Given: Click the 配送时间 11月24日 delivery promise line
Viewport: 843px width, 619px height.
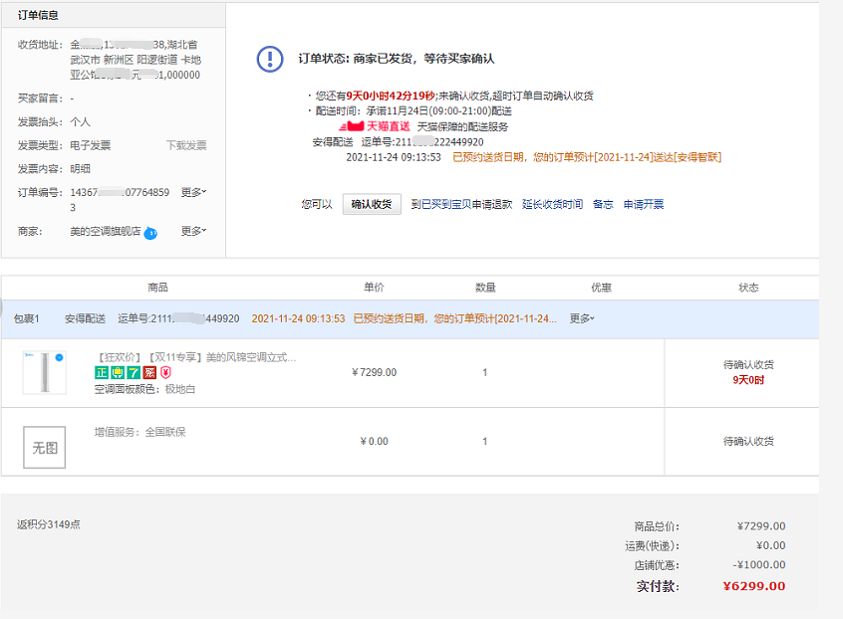Looking at the screenshot, I should [413, 111].
